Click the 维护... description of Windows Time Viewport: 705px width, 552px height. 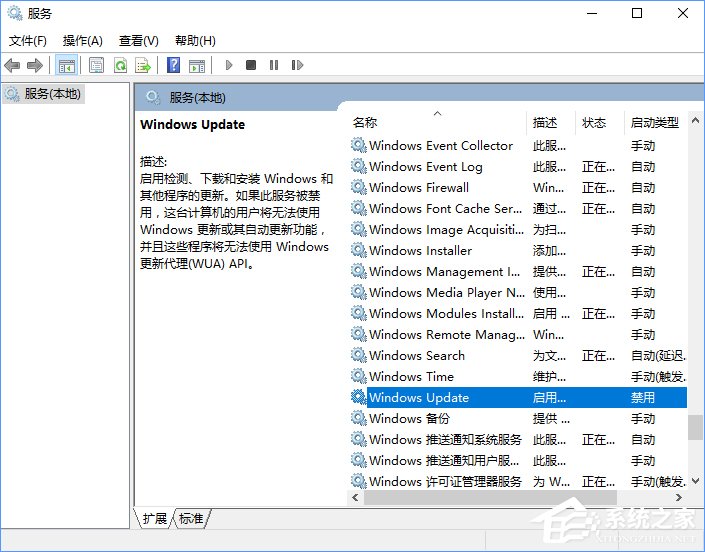549,376
